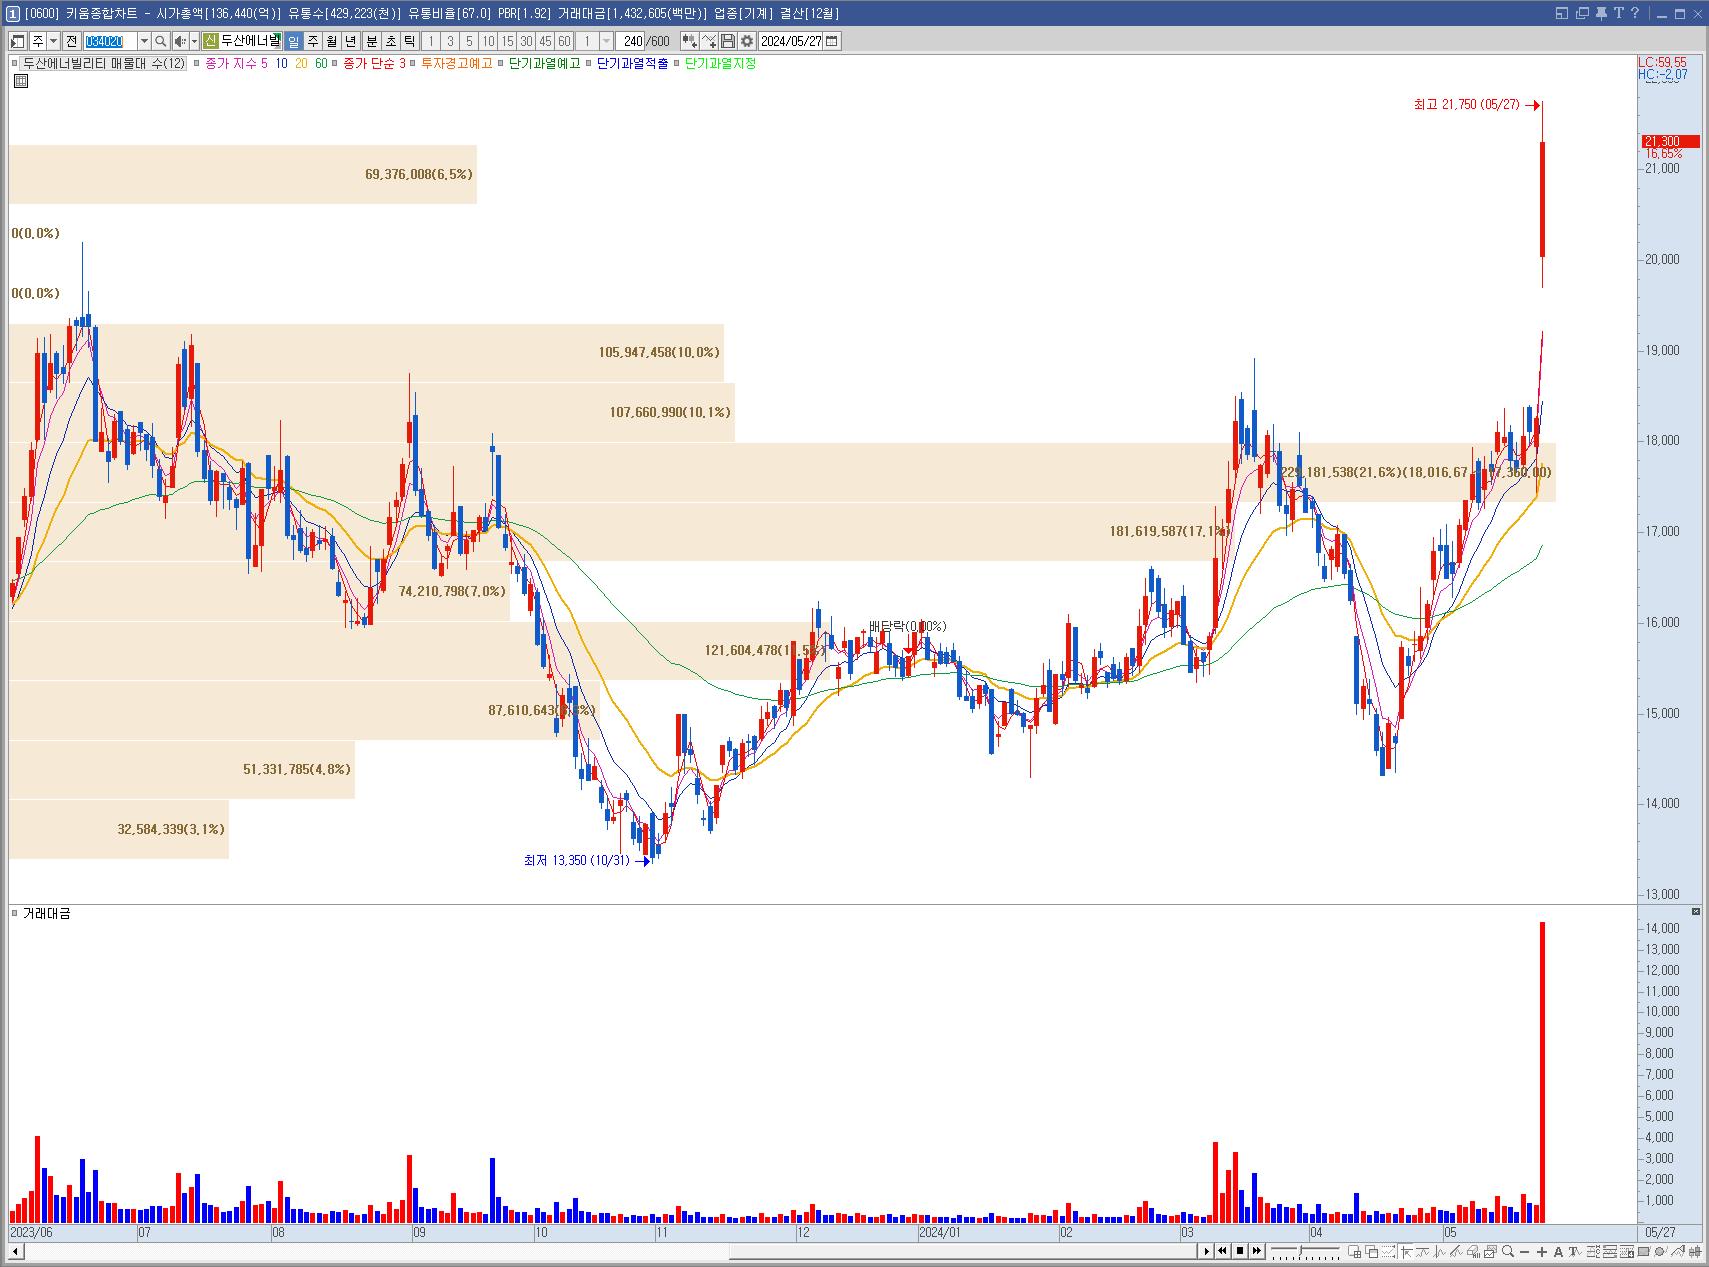Click the 단기과열예고 indicator legend
Image resolution: width=1709 pixels, height=1267 pixels.
pyautogui.click(x=545, y=63)
